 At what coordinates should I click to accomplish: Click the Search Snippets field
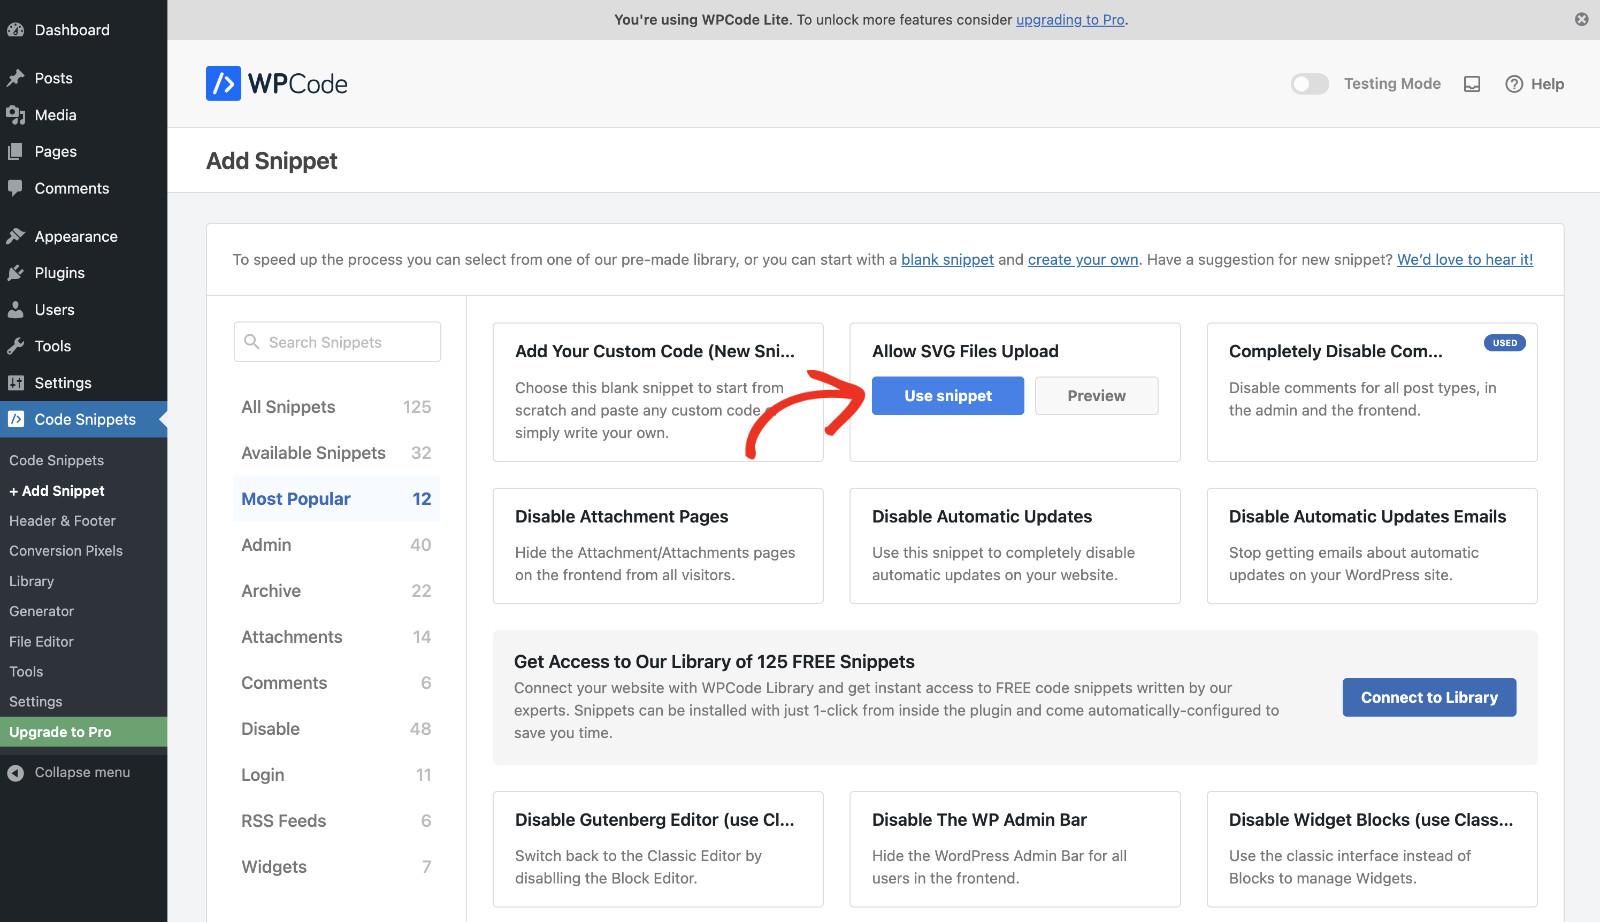(336, 341)
